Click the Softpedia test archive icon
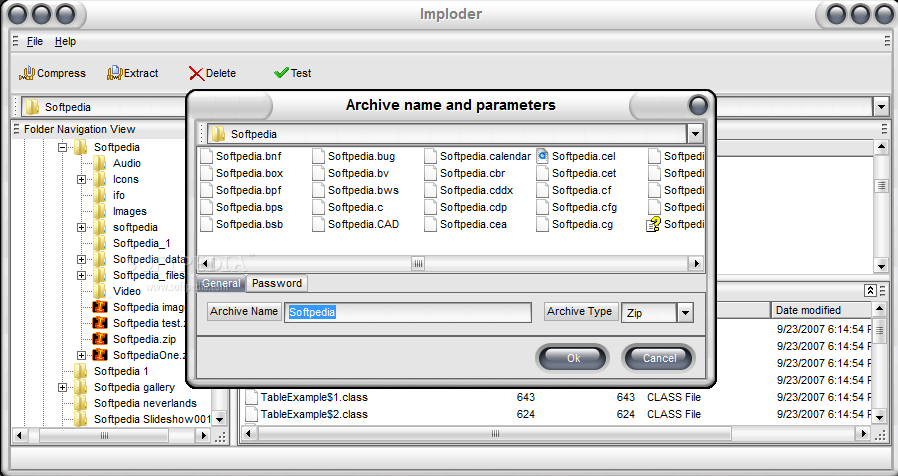 tap(100, 323)
